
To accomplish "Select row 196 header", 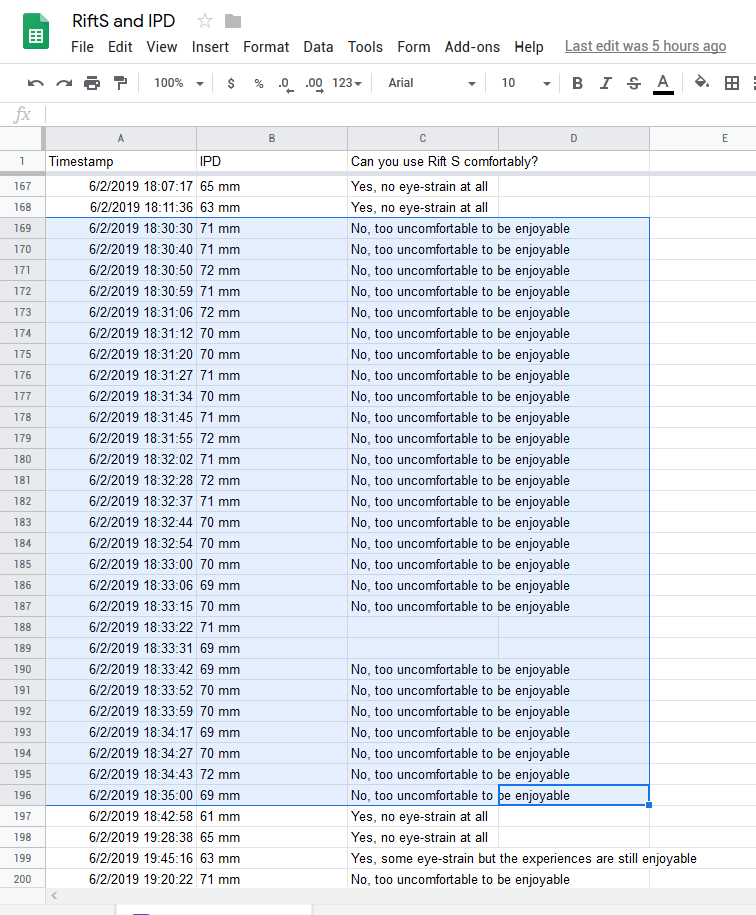I will [22, 795].
